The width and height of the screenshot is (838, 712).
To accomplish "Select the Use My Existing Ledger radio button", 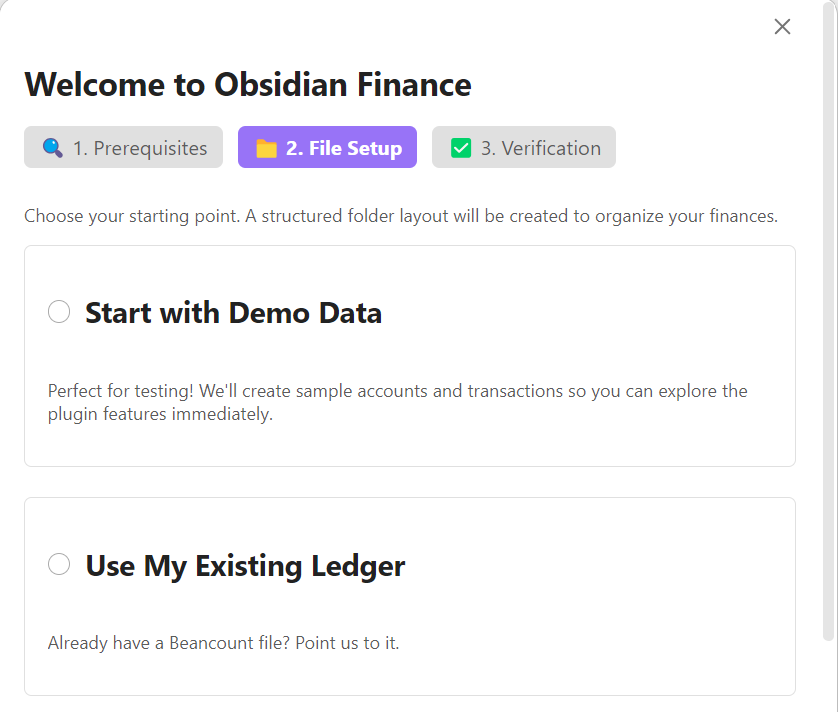I will pos(59,564).
